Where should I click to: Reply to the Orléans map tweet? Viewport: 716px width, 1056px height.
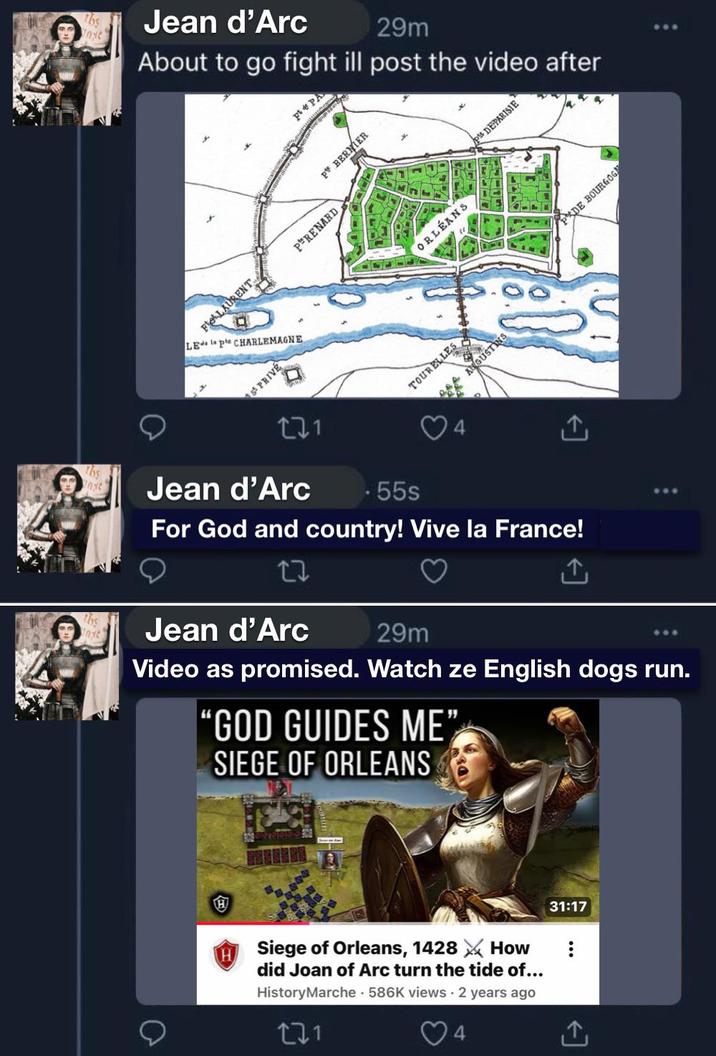151,426
